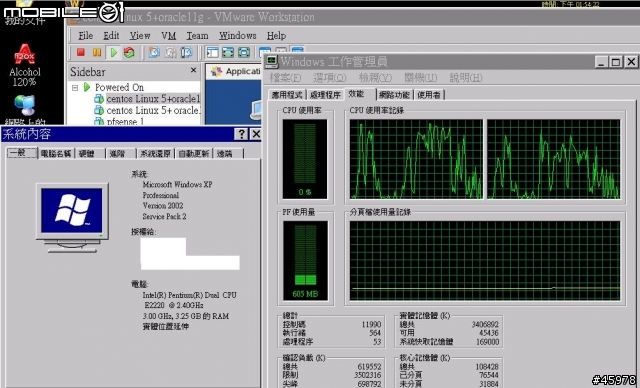The image size is (640, 388).
Task: Select the pfsense 1 virtual machine icon
Action: pos(99,121)
